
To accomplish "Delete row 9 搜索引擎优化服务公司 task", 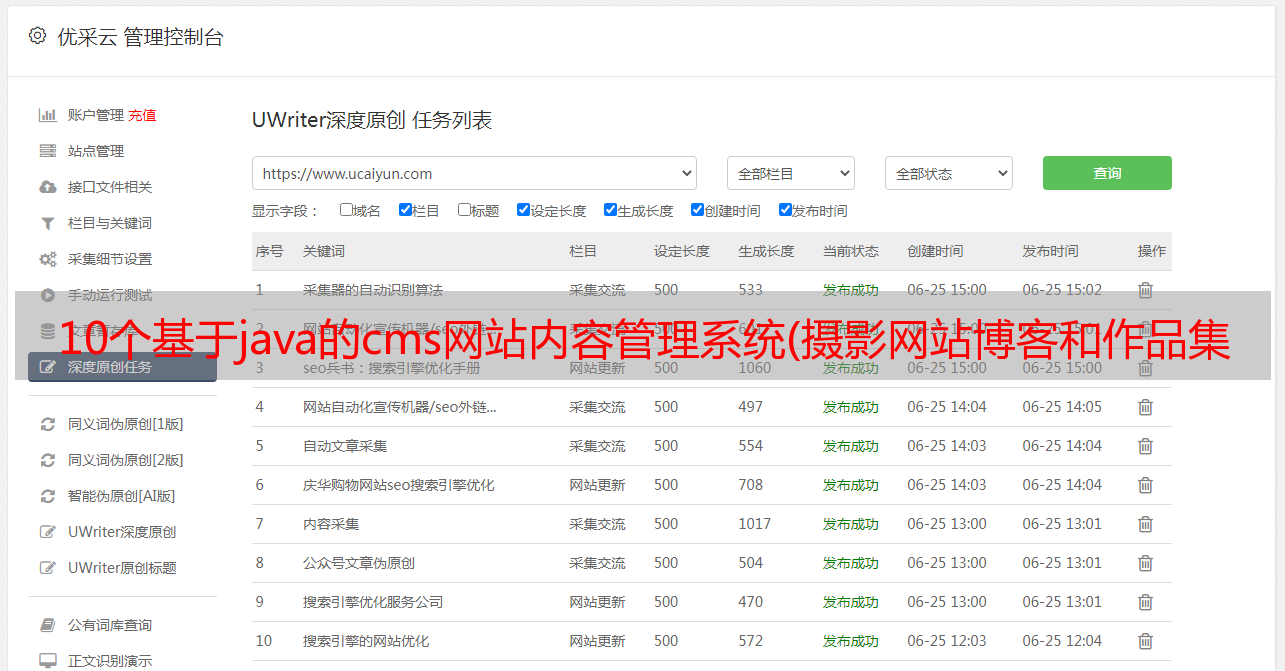I will [1146, 602].
